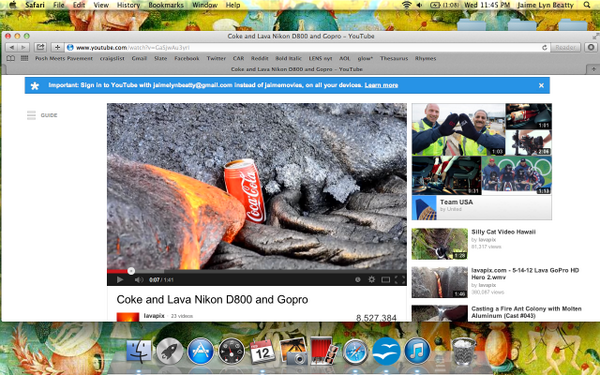Open Casting a Fire Ant Colony video
Image resolution: width=600 pixels, height=375 pixels.
pos(526,312)
